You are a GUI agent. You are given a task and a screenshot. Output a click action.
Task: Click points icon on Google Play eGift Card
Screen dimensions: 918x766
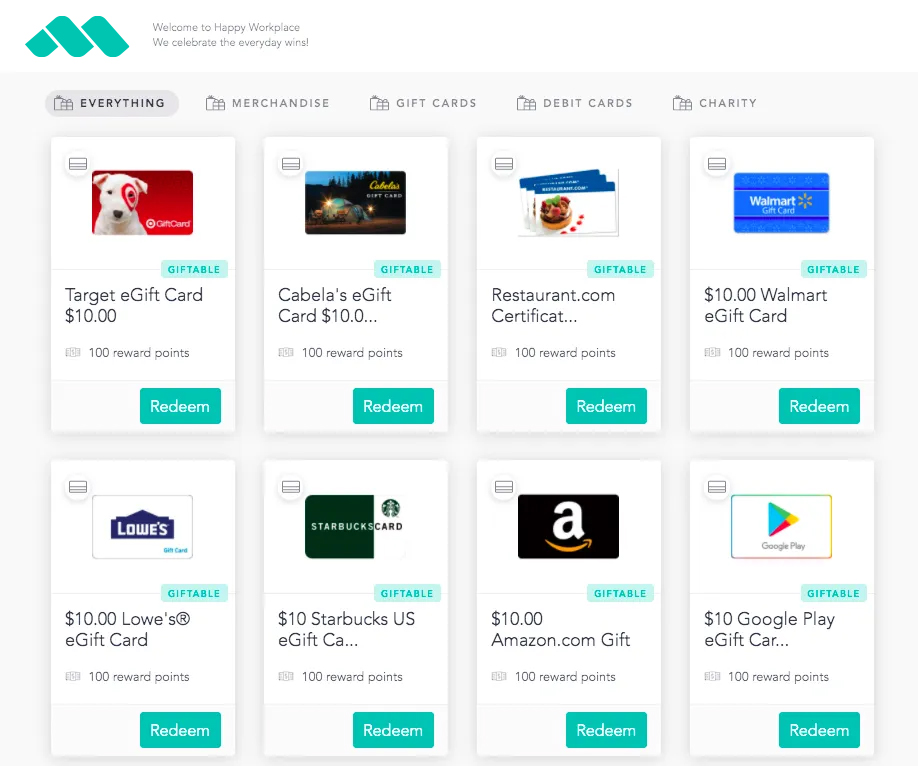[x=712, y=676]
